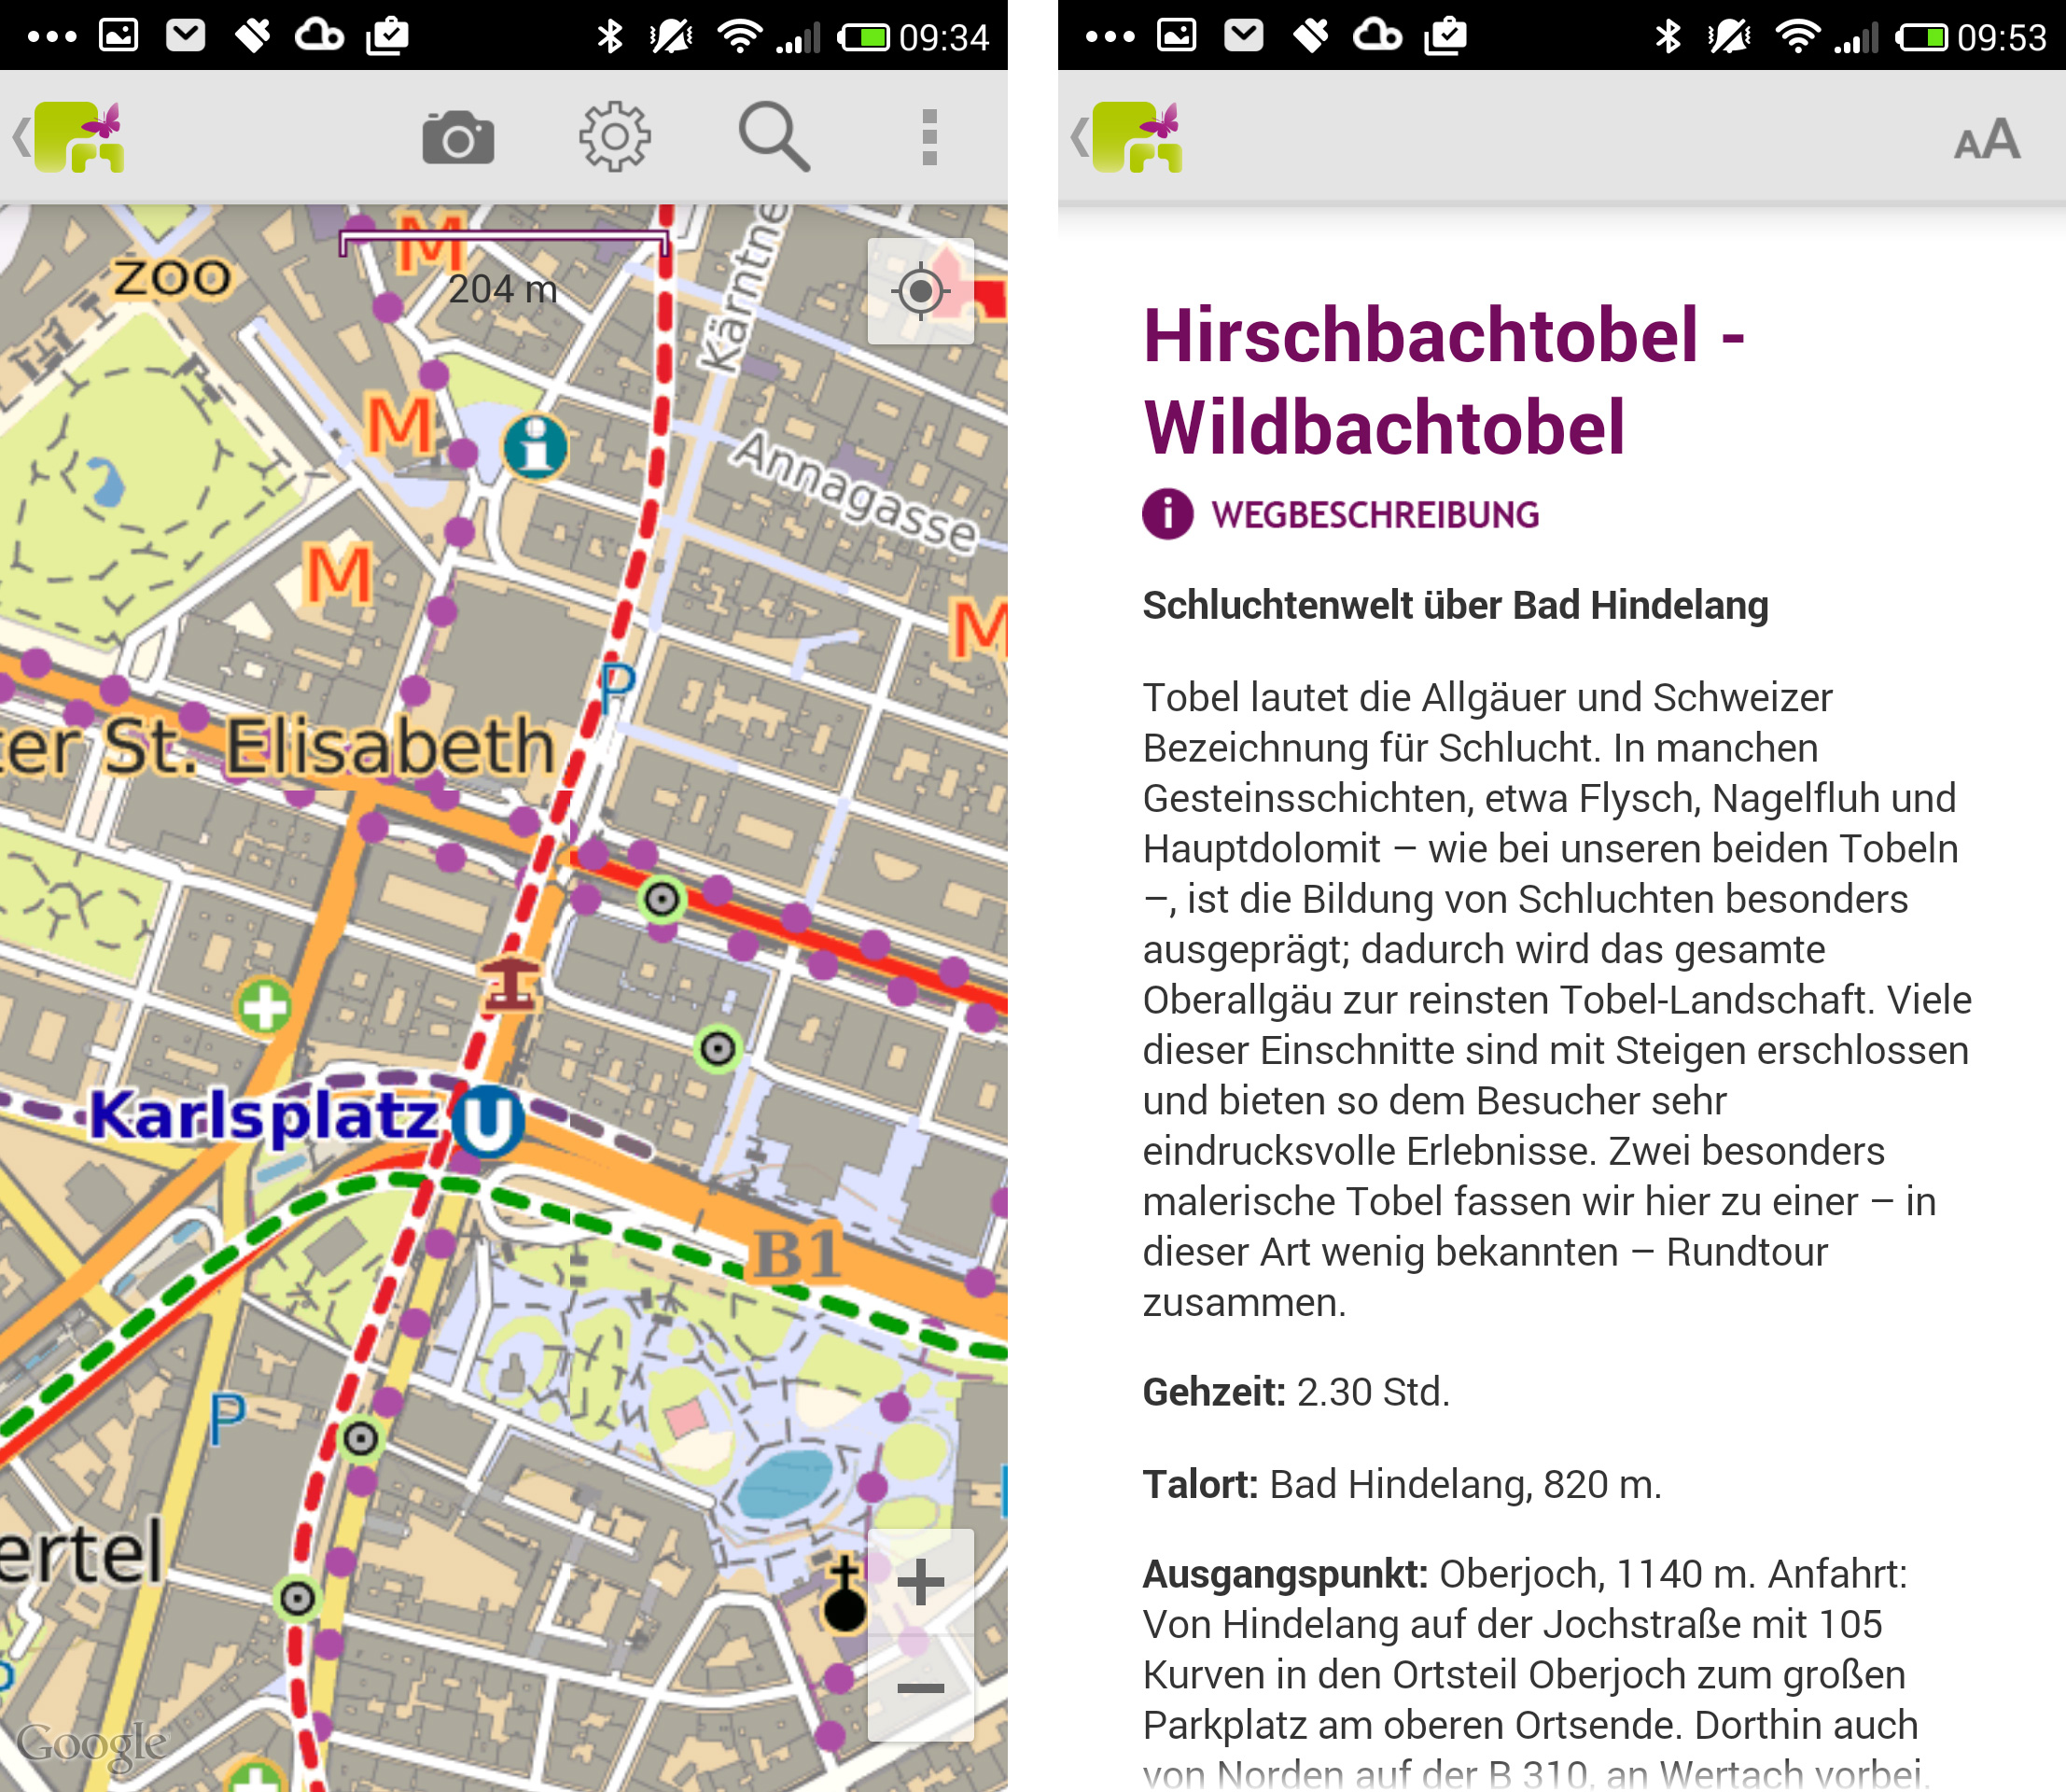Change text size with AA icon
2066x1792 pixels.
(x=1986, y=140)
